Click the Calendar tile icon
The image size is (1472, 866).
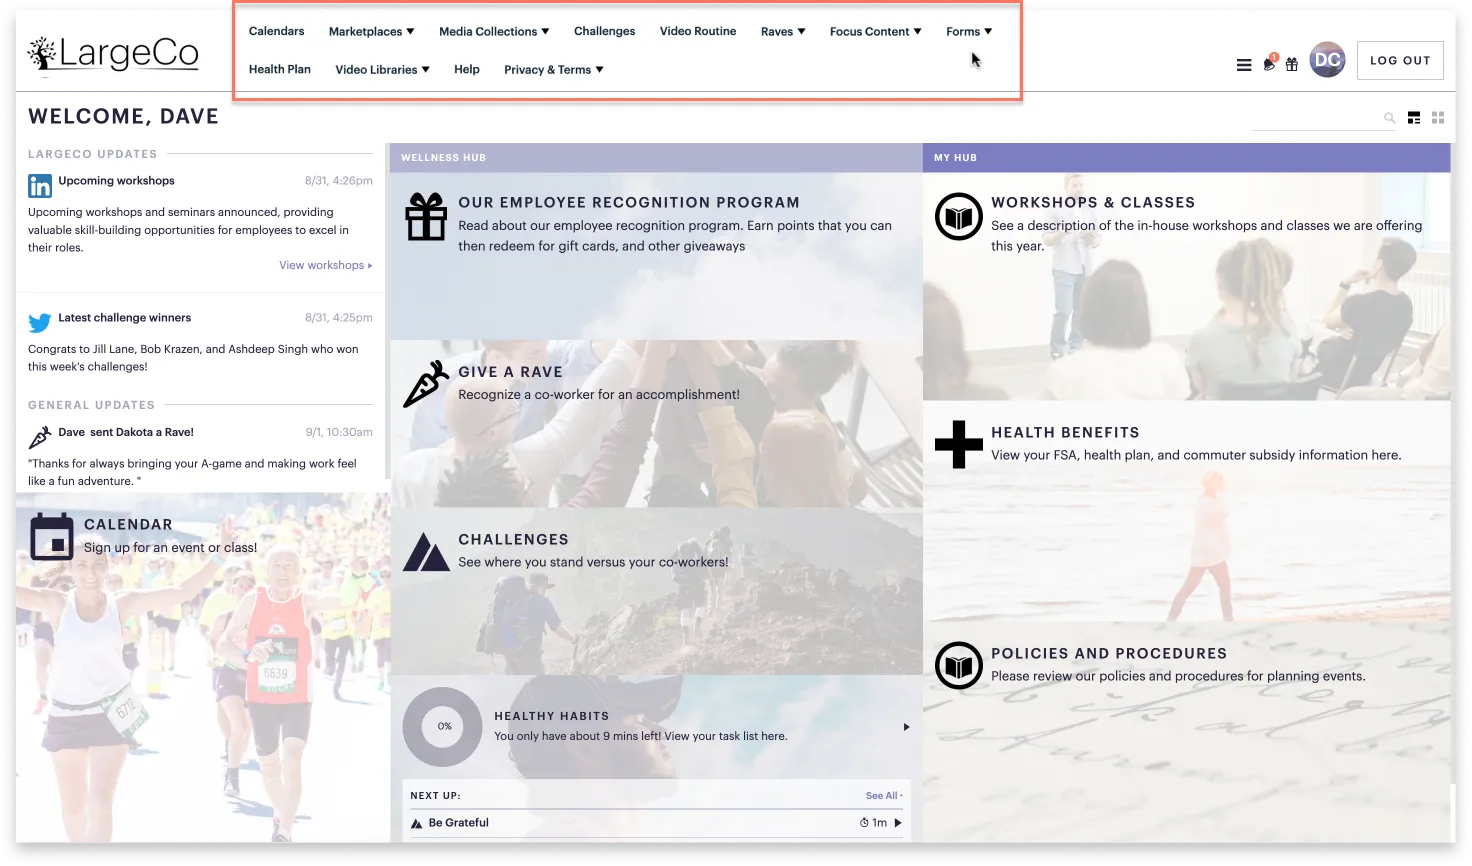pyautogui.click(x=52, y=537)
